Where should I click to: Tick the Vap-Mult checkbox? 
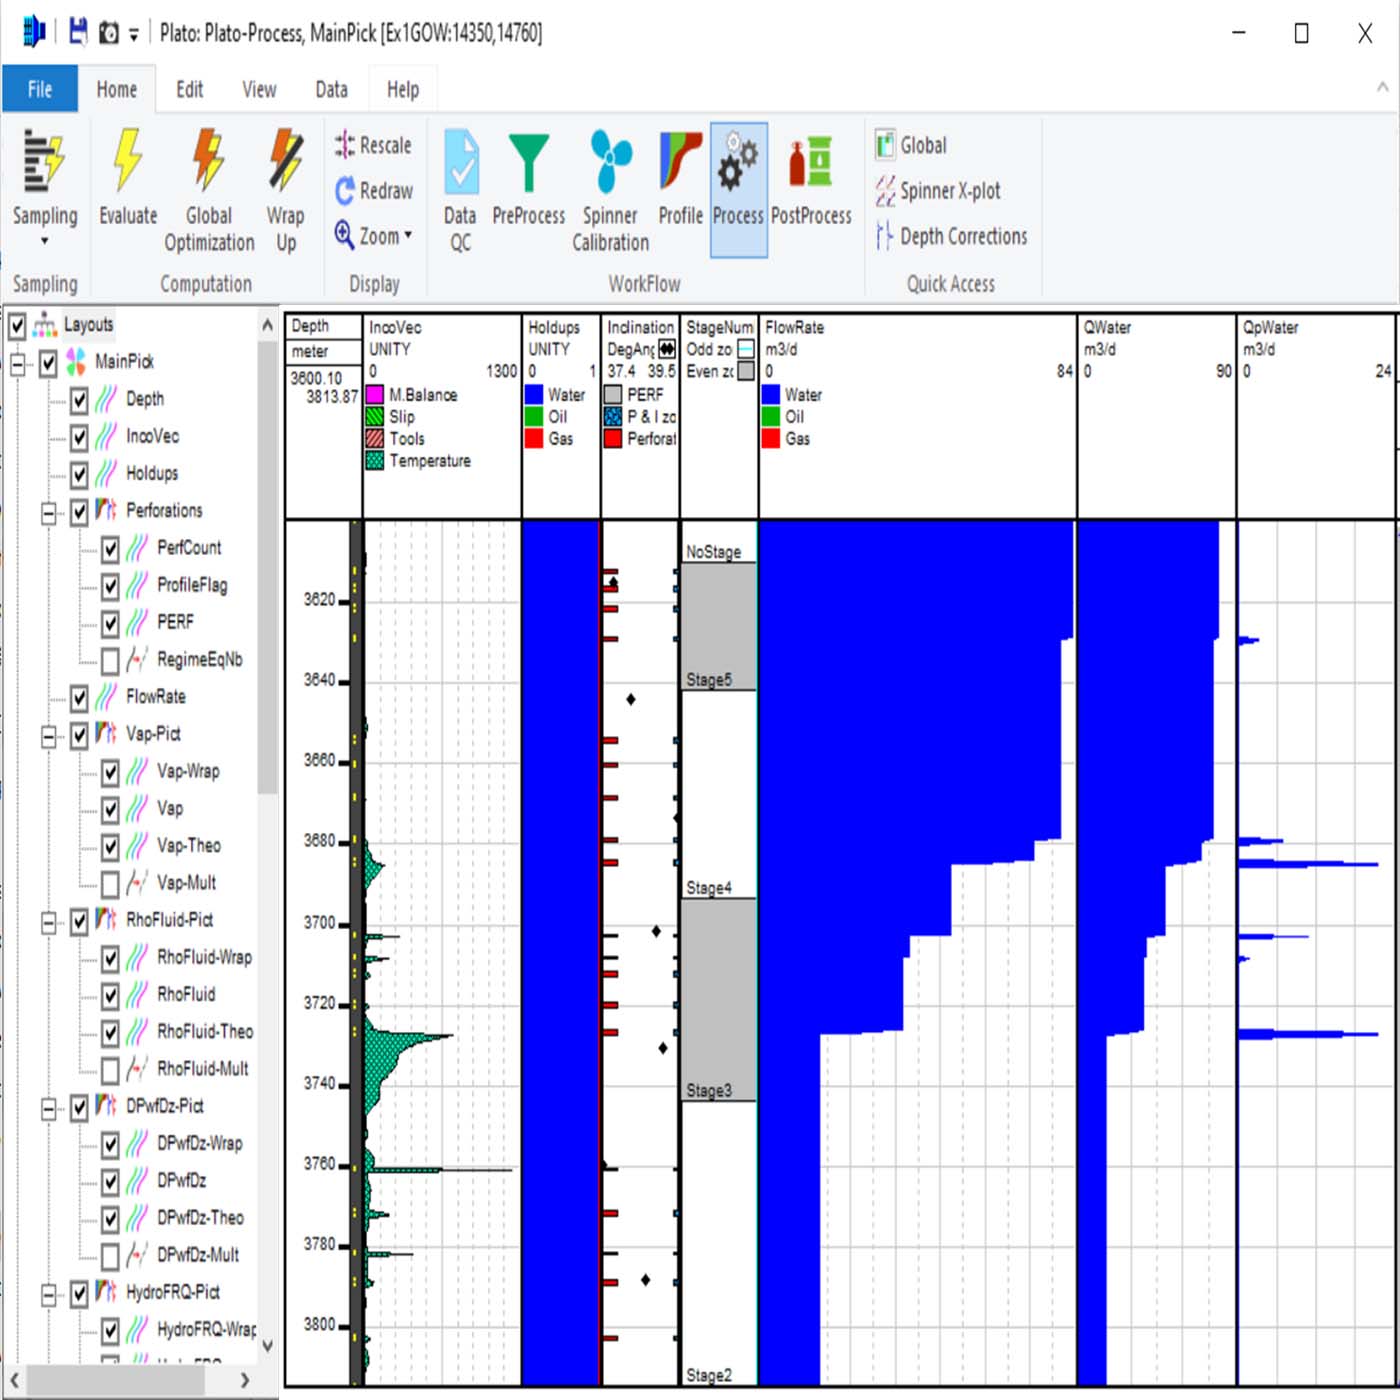[110, 884]
